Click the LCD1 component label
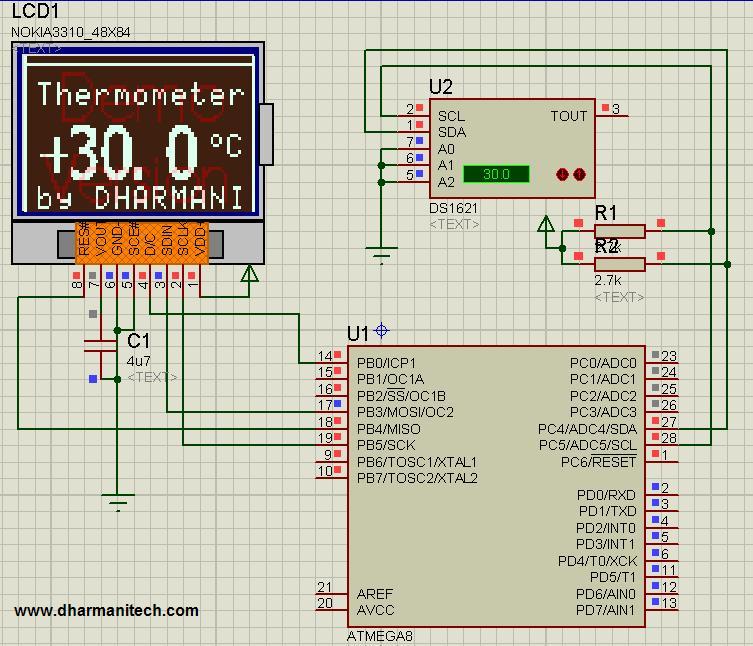The image size is (753, 646). 35,11
